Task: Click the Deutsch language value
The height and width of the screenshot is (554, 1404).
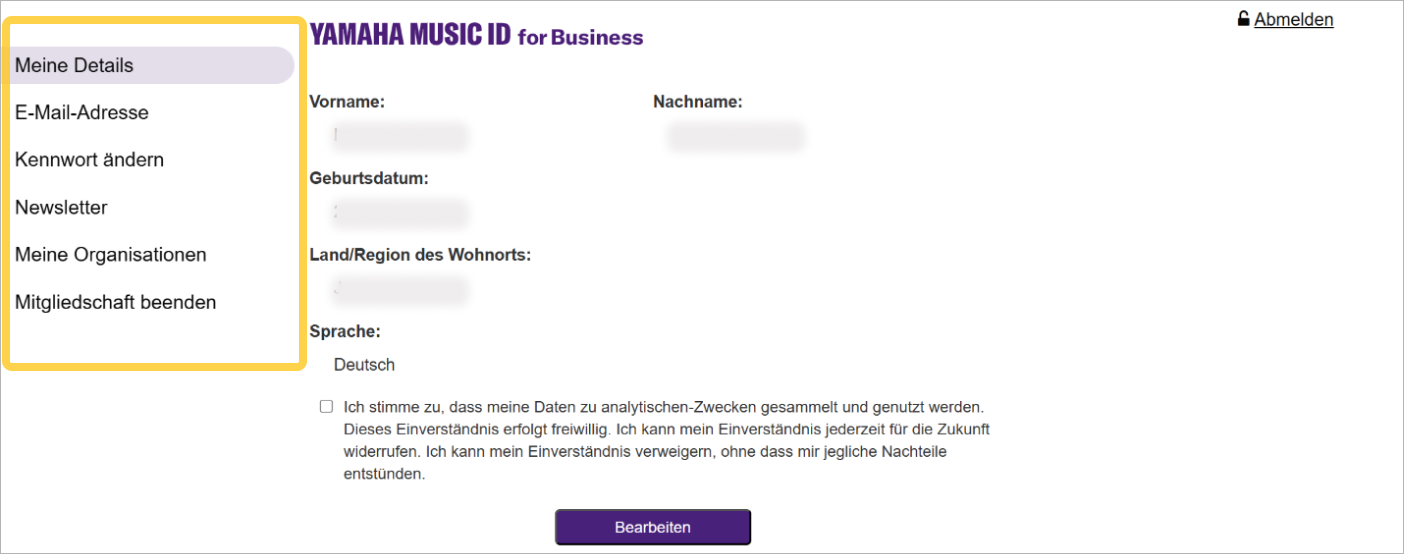Action: [364, 365]
